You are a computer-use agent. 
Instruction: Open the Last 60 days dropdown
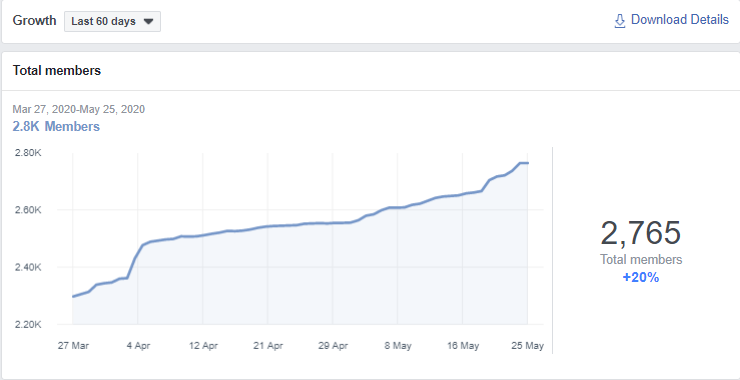coord(112,22)
